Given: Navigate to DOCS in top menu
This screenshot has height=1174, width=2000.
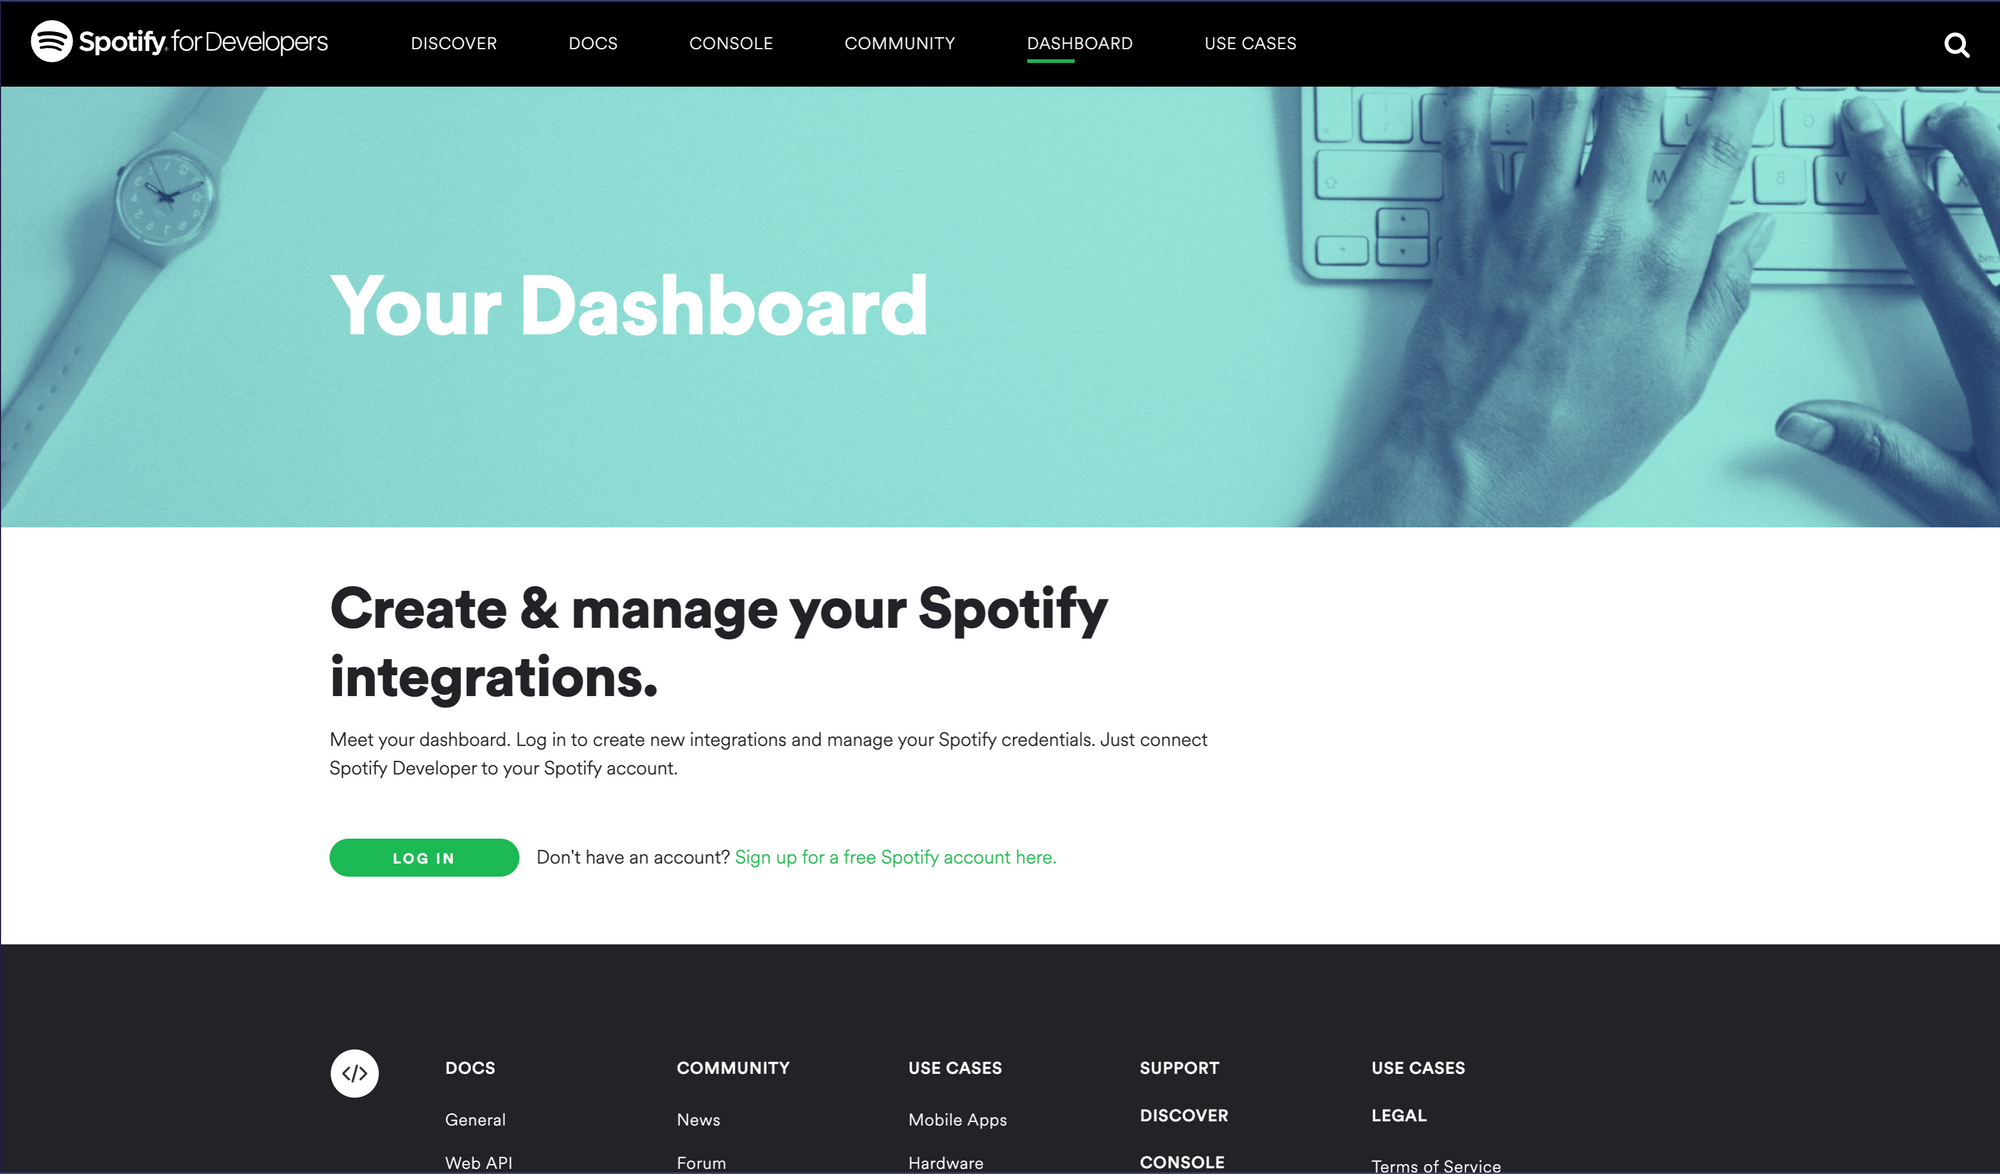Looking at the screenshot, I should pyautogui.click(x=593, y=43).
